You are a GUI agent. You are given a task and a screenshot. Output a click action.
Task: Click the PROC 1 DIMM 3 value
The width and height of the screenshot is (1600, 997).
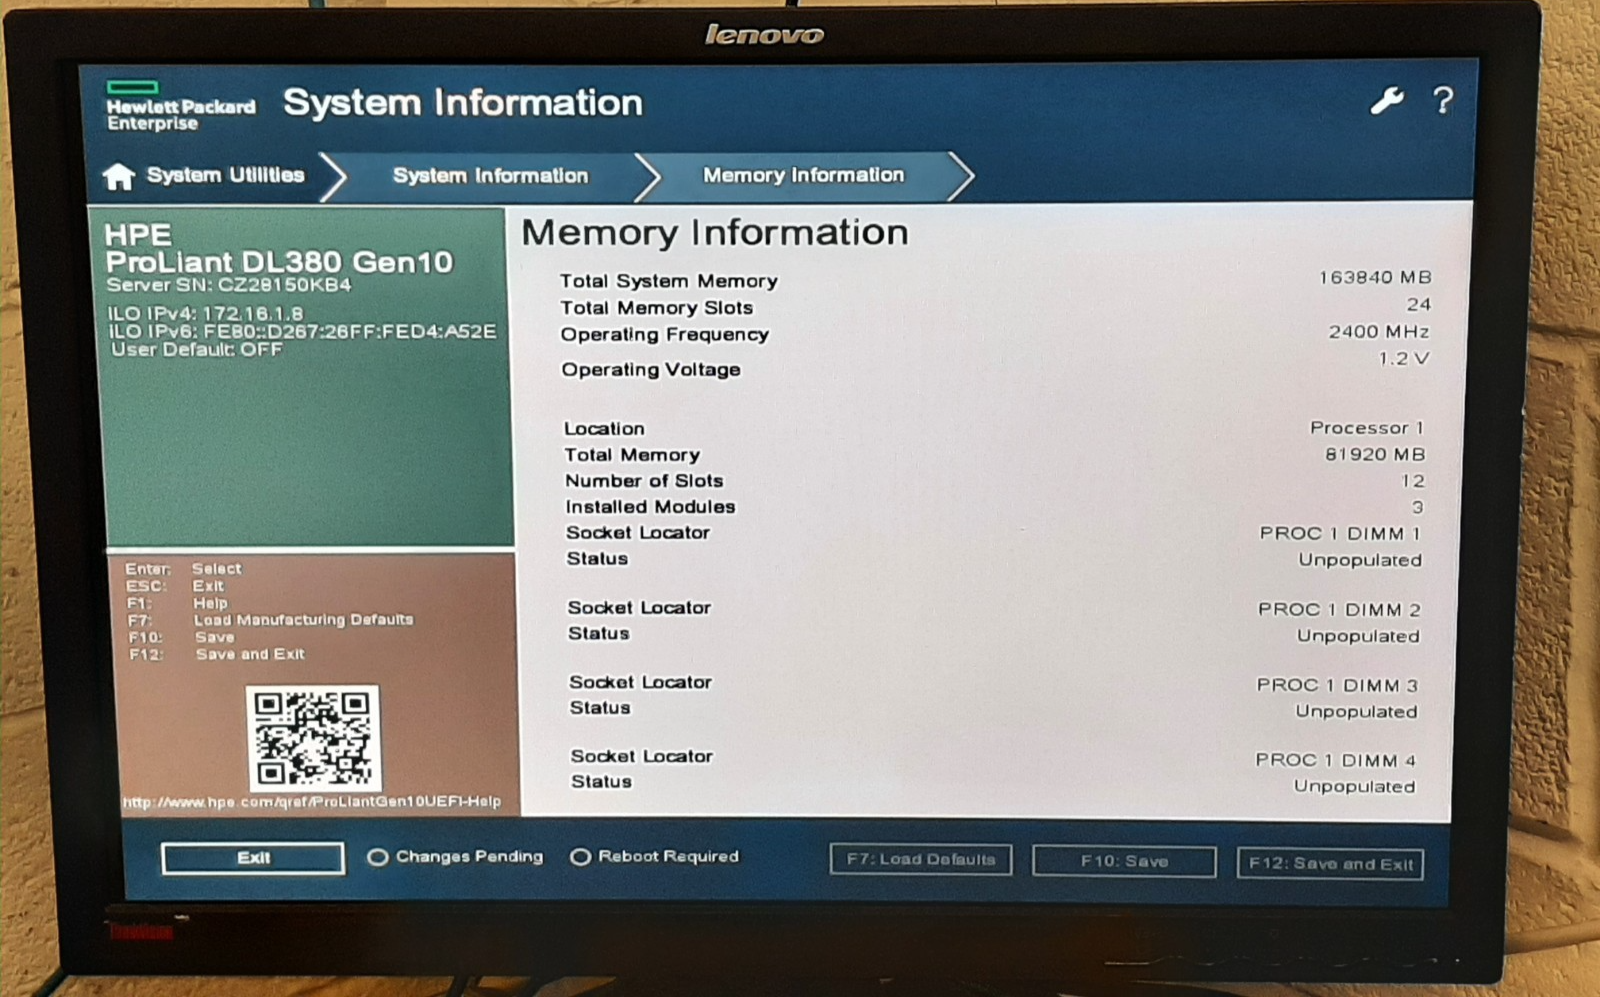pos(1337,685)
